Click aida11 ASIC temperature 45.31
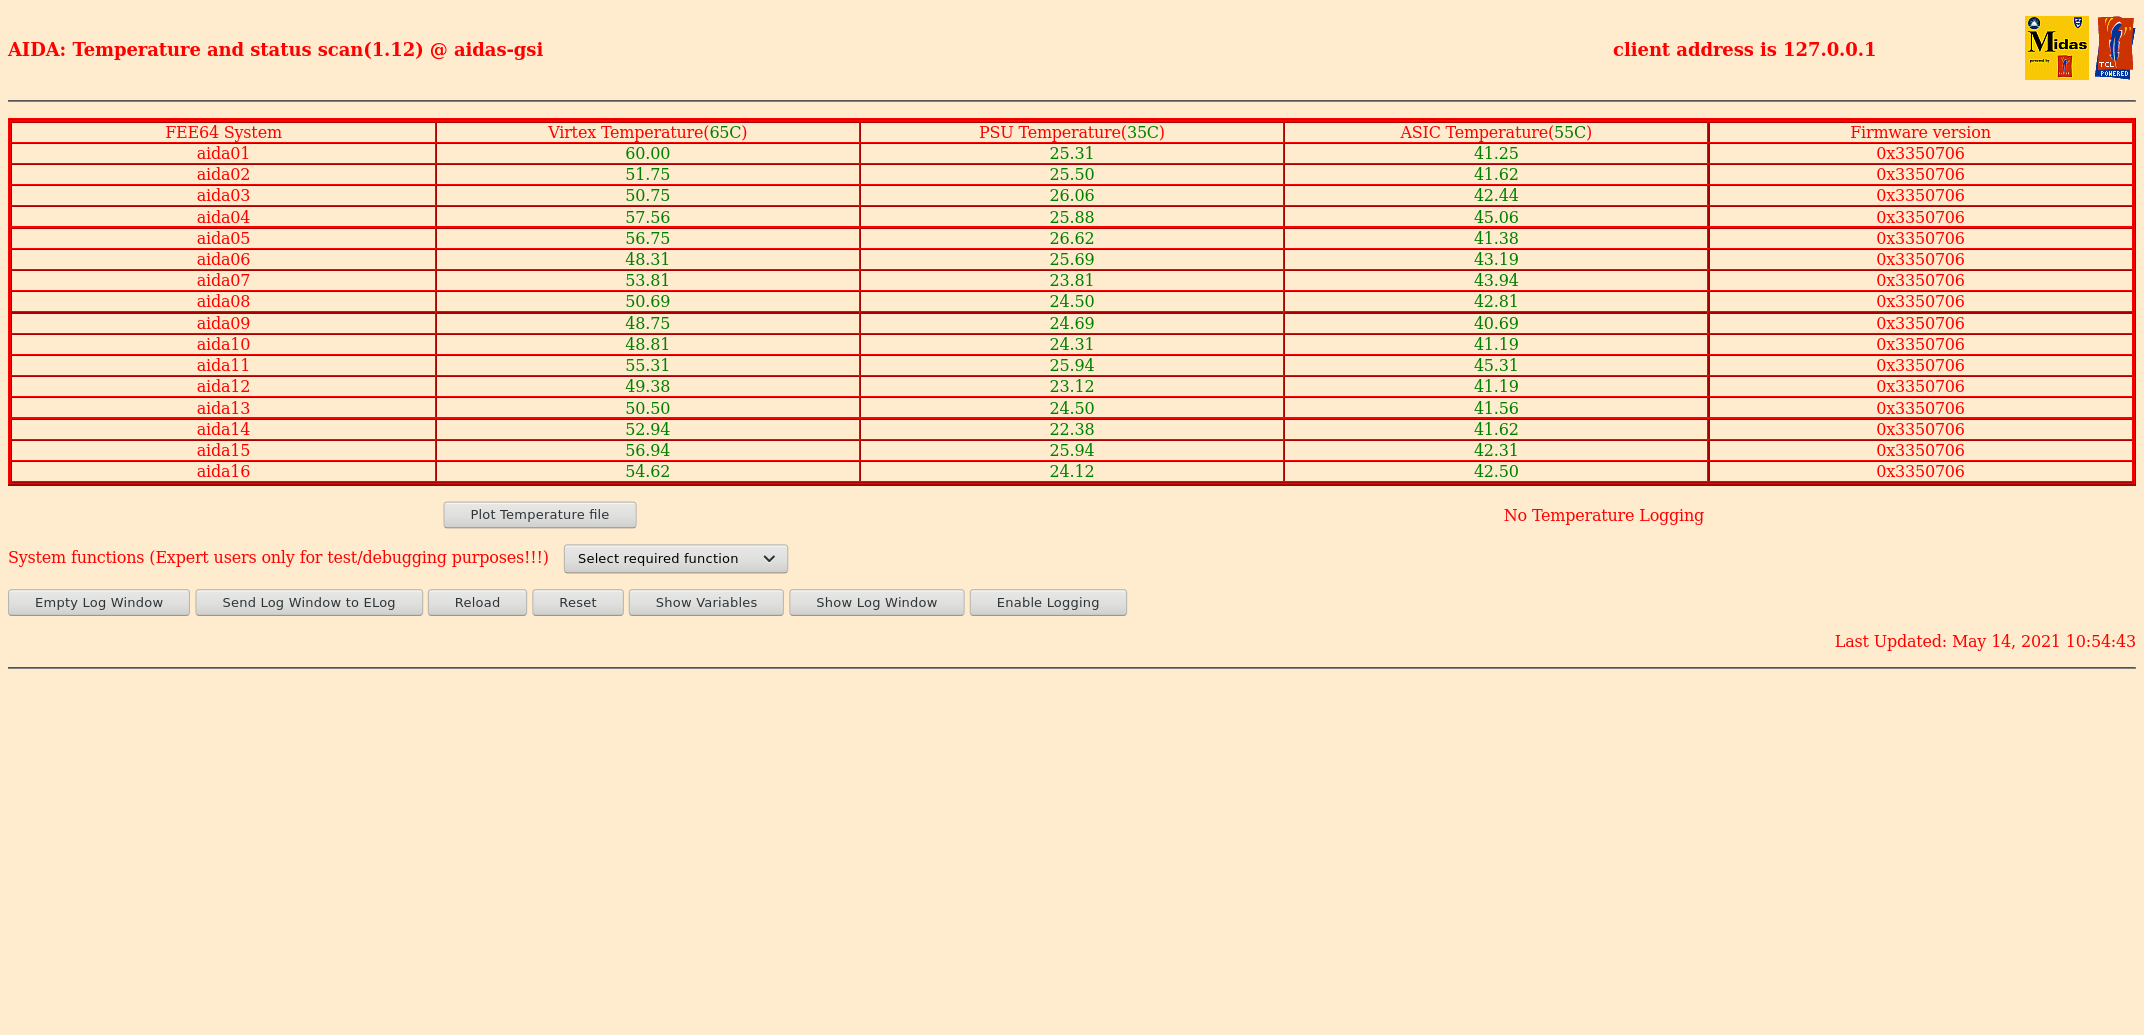The image size is (2144, 1035). tap(1496, 366)
